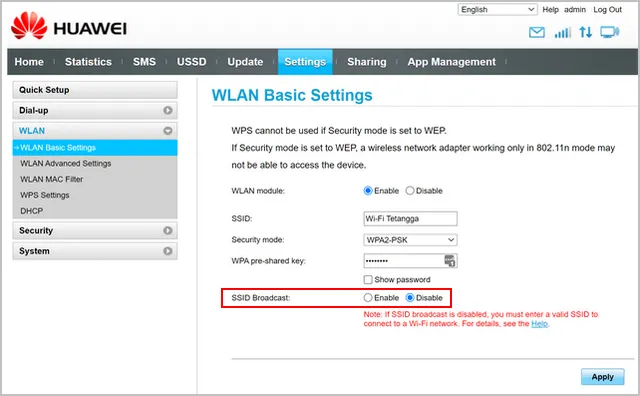Open the Update tab
This screenshot has width=640, height=396.
tap(245, 62)
